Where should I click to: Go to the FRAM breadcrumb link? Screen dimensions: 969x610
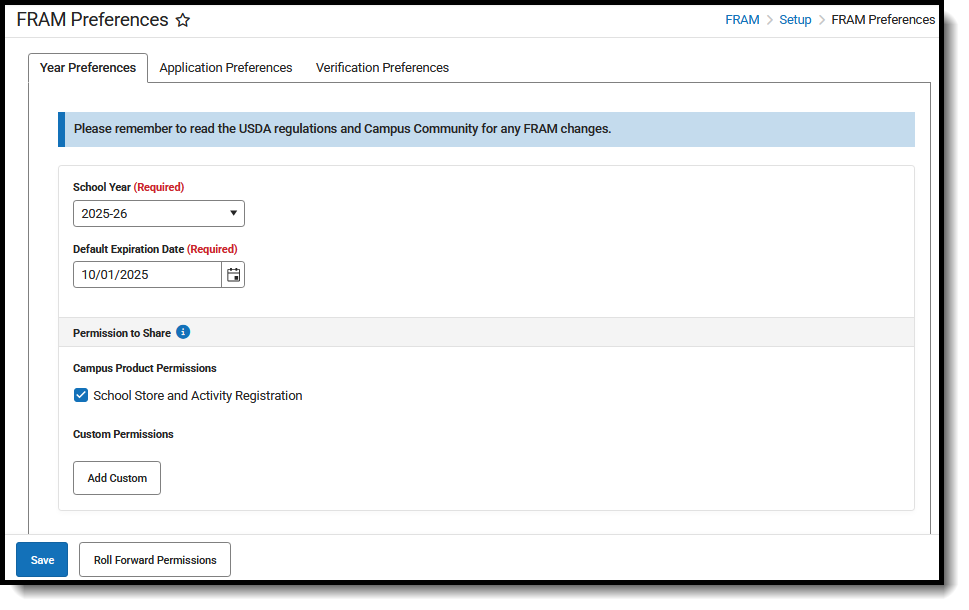pos(742,20)
